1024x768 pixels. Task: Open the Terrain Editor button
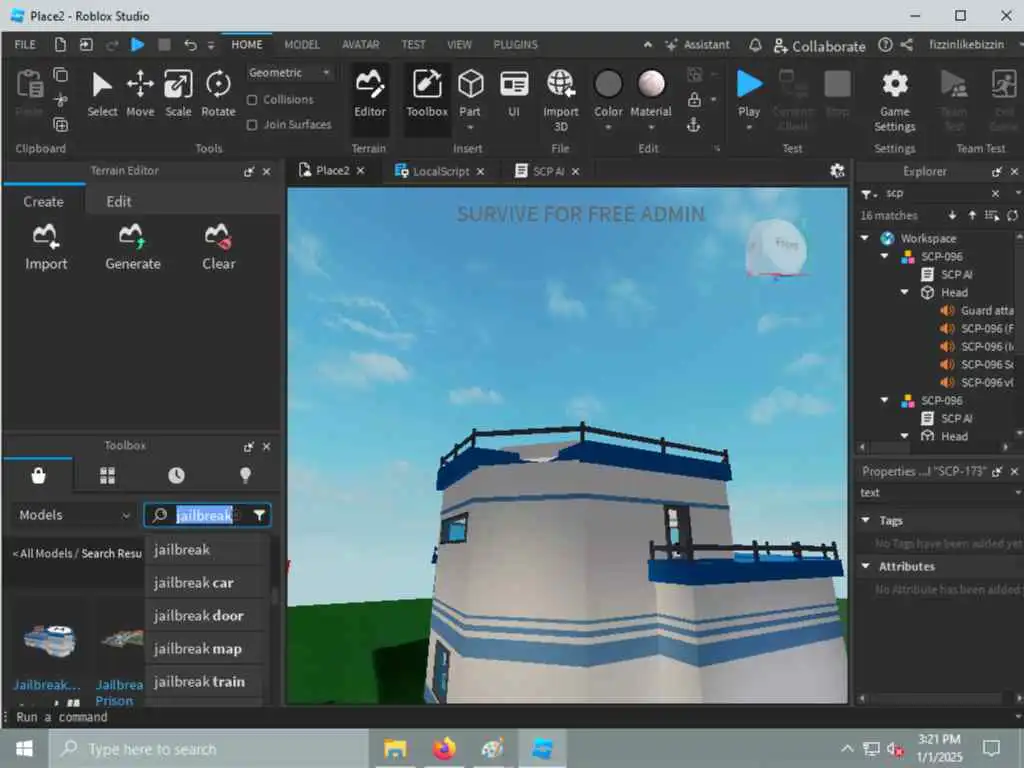[x=370, y=94]
